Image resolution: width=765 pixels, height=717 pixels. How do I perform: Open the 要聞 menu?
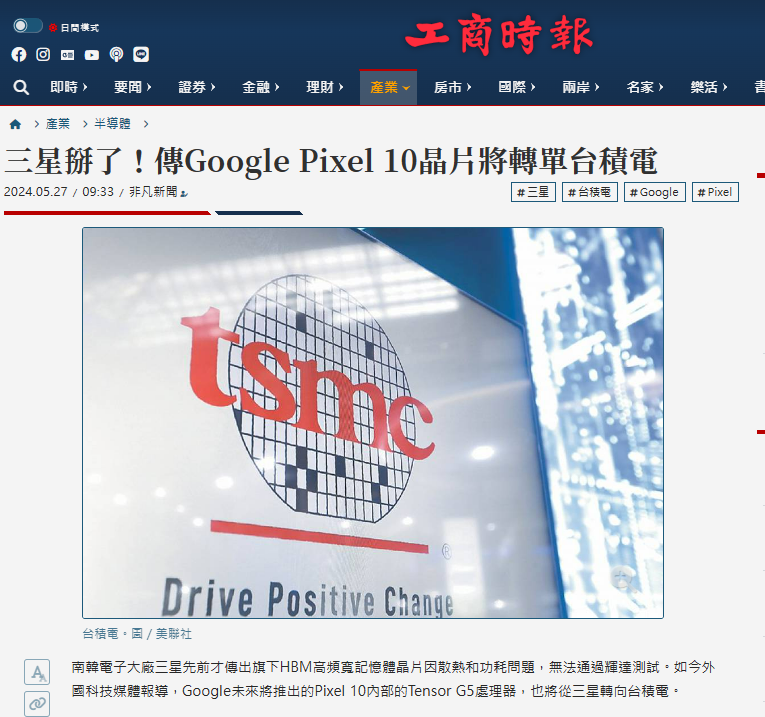click(133, 87)
